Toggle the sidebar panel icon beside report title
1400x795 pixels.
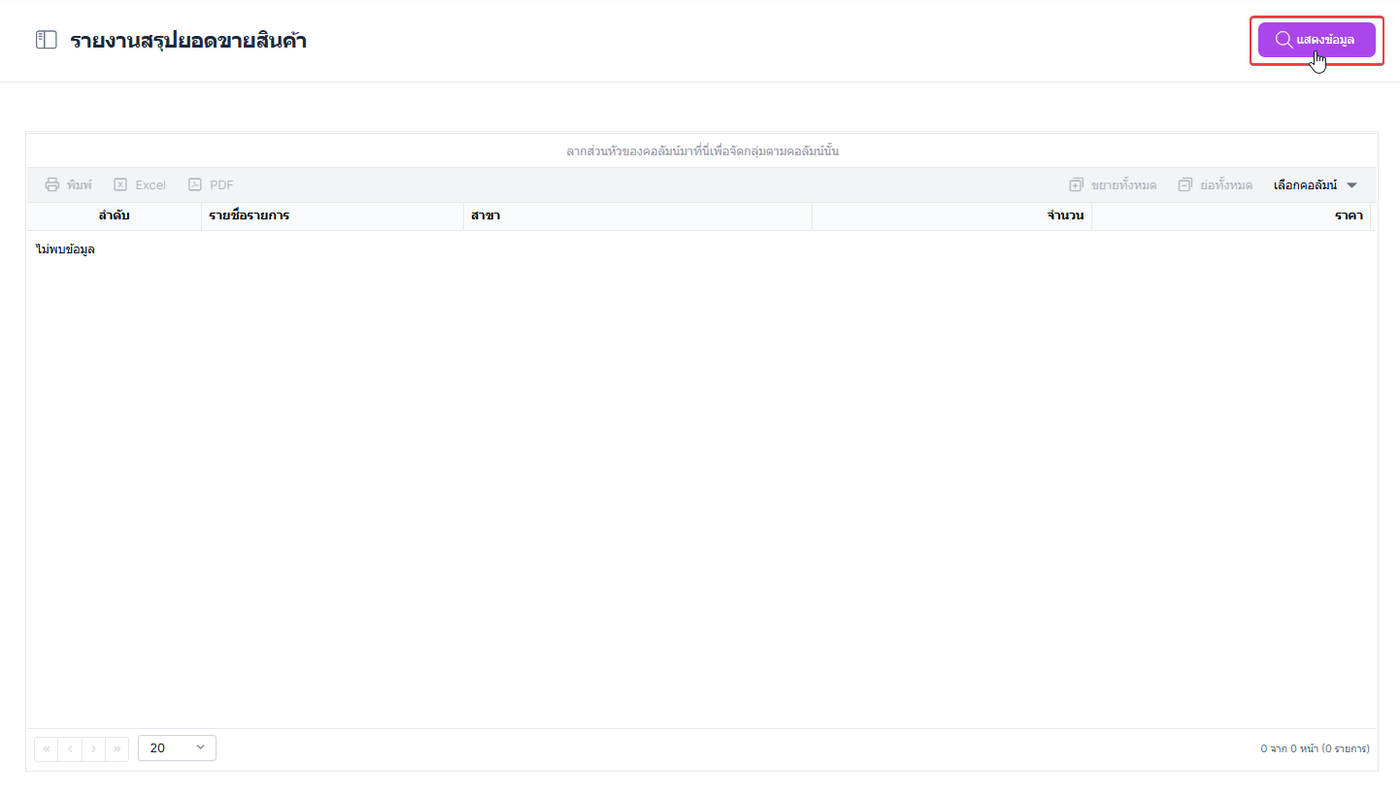click(x=46, y=40)
